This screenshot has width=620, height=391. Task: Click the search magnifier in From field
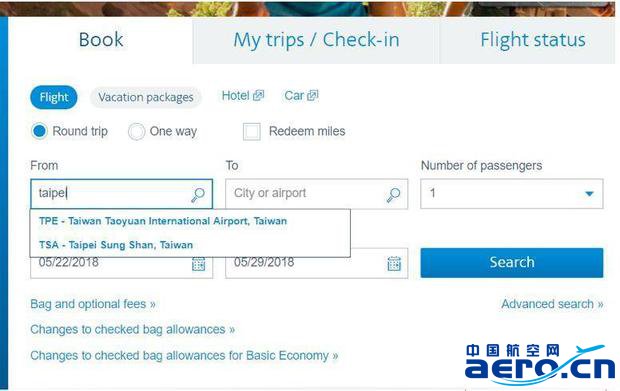[198, 194]
